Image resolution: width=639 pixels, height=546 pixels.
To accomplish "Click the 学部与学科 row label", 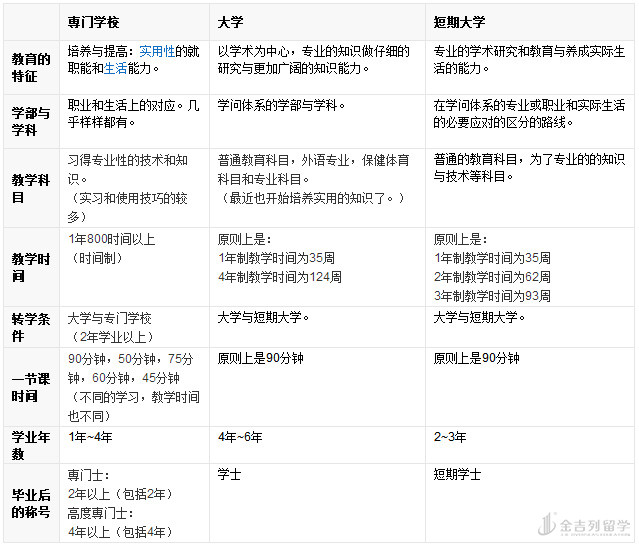I will pos(30,121).
